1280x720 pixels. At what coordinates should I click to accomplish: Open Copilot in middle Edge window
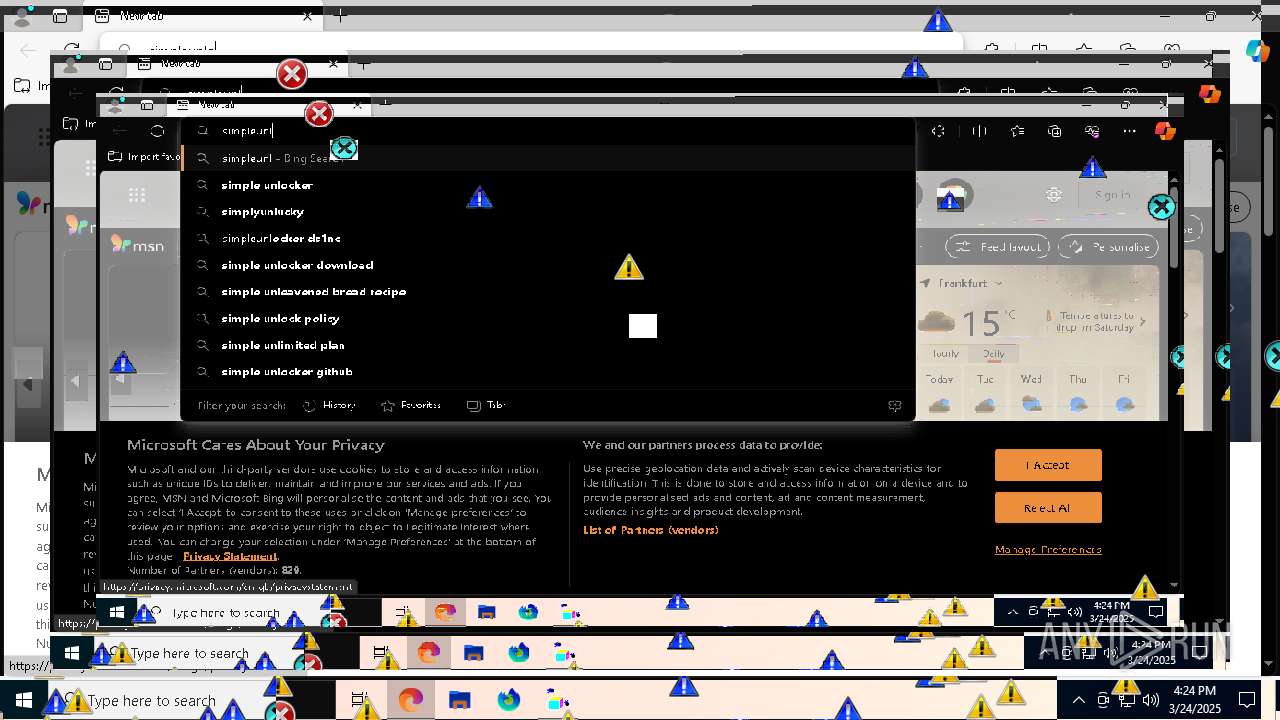pyautogui.click(x=1210, y=93)
